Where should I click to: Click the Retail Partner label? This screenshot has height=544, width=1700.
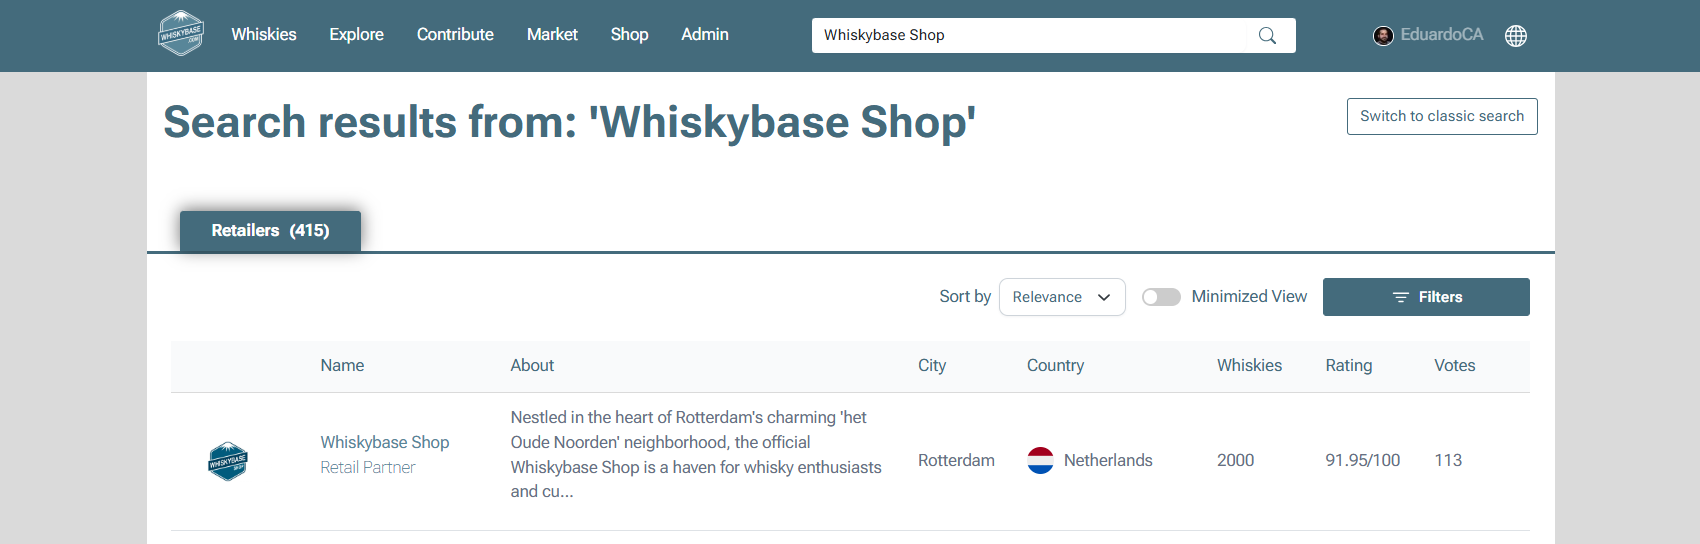click(x=368, y=467)
